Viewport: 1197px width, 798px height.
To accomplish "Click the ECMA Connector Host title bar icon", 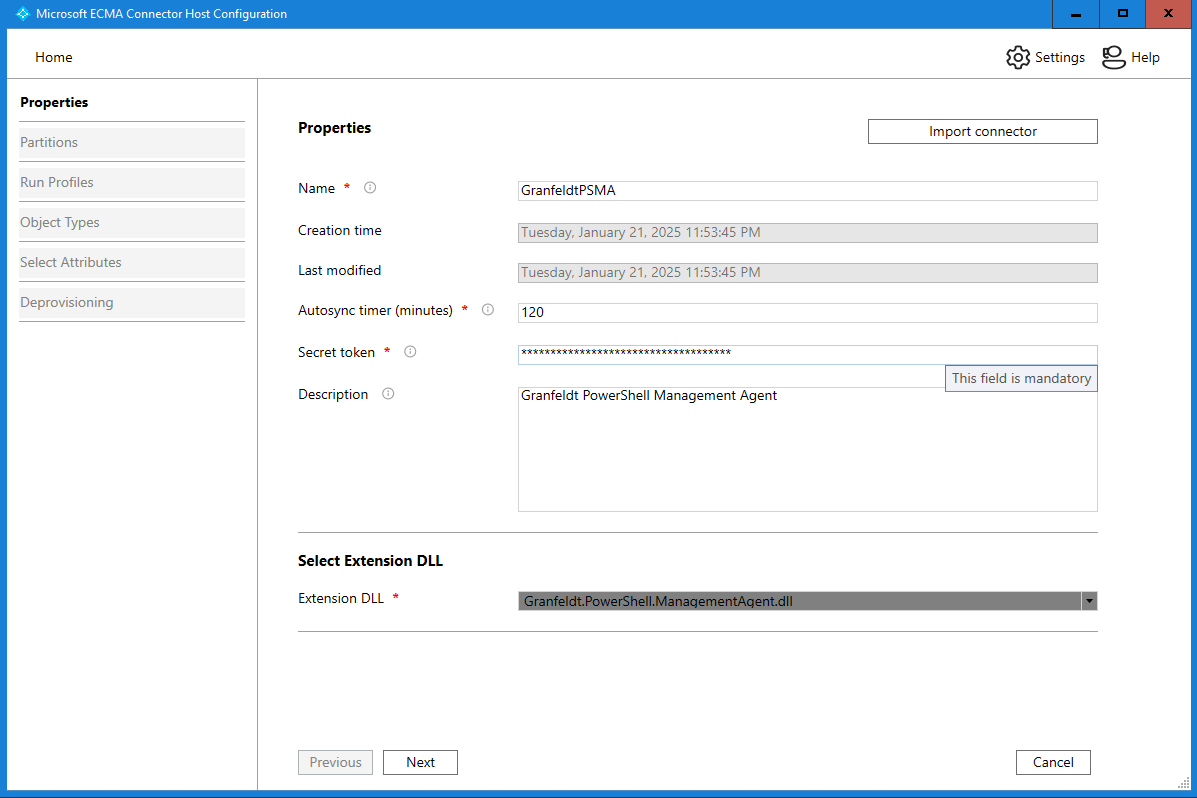I will tap(22, 14).
